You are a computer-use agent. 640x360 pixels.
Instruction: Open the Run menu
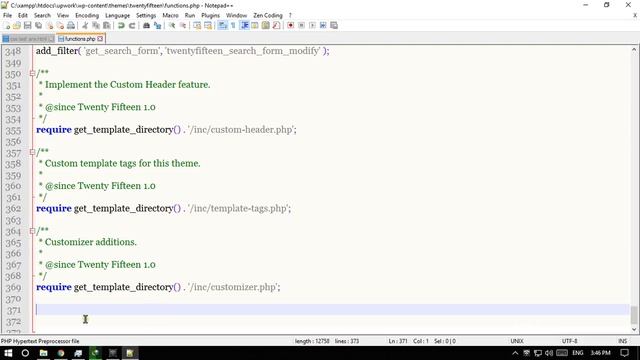[x=190, y=15]
